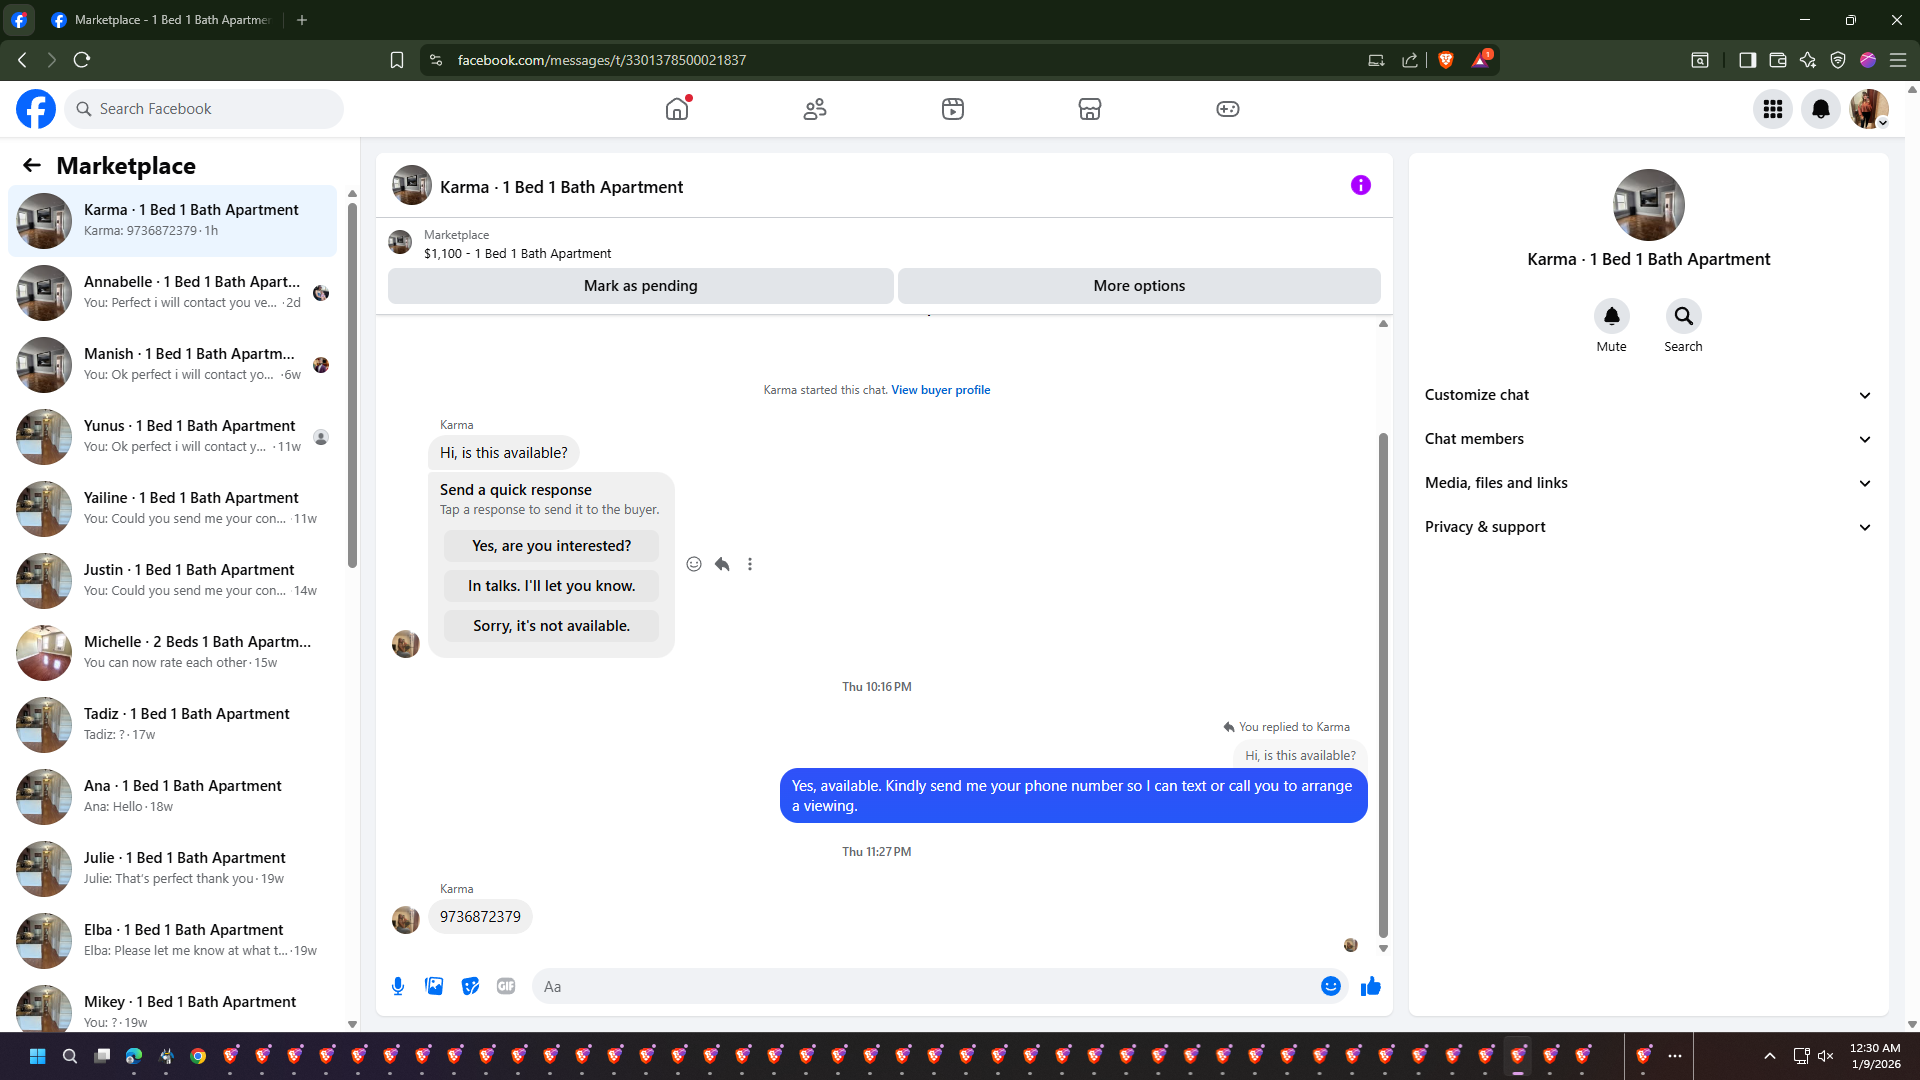The height and width of the screenshot is (1080, 1920).
Task: Open more options for Karma's message
Action: pyautogui.click(x=750, y=564)
